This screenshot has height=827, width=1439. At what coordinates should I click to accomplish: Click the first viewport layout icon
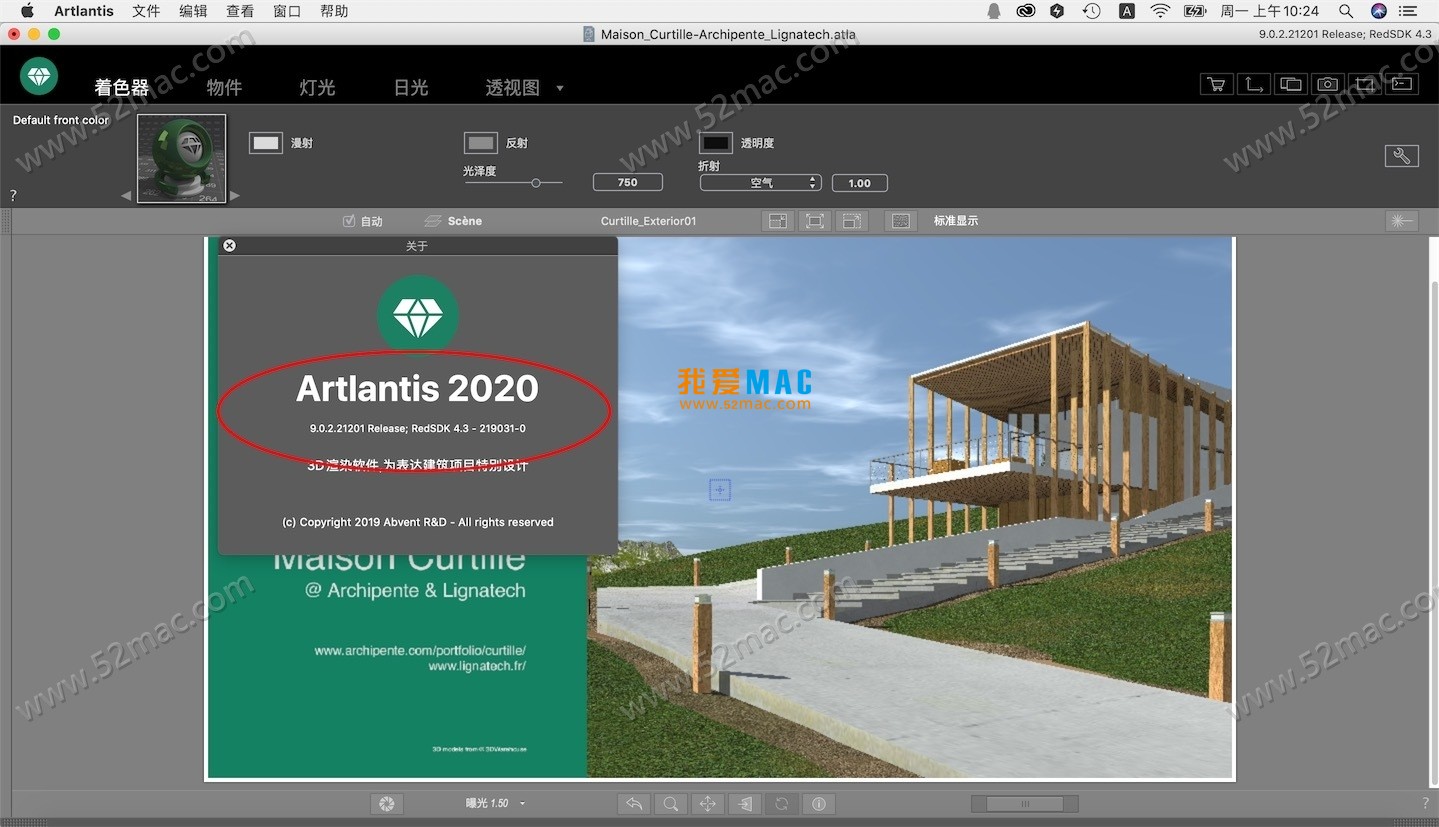click(778, 221)
